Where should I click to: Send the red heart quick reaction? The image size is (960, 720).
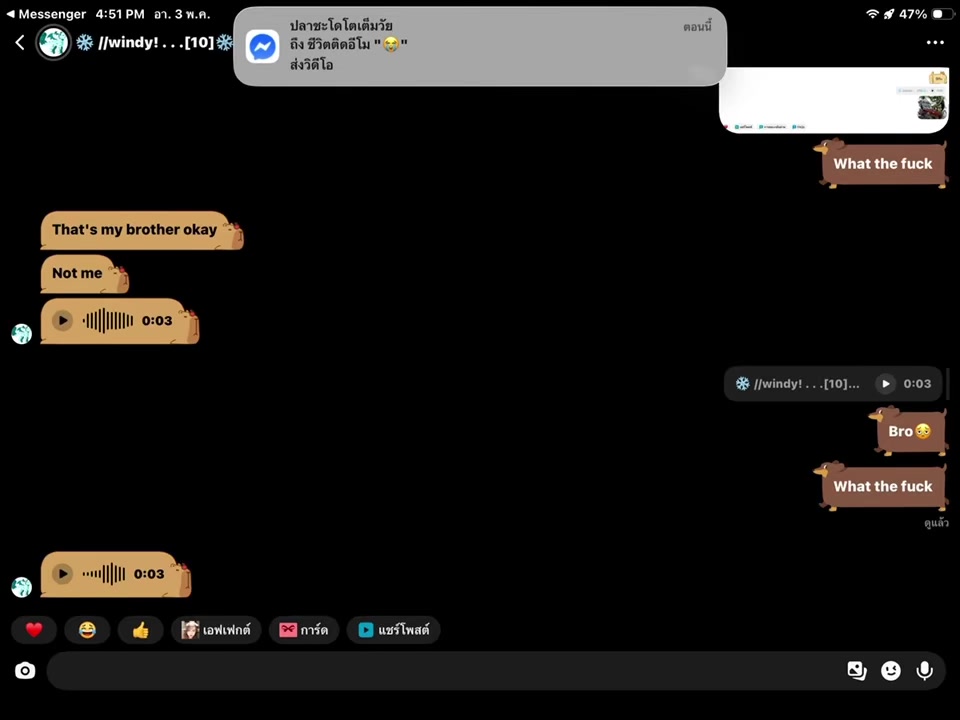coord(34,629)
